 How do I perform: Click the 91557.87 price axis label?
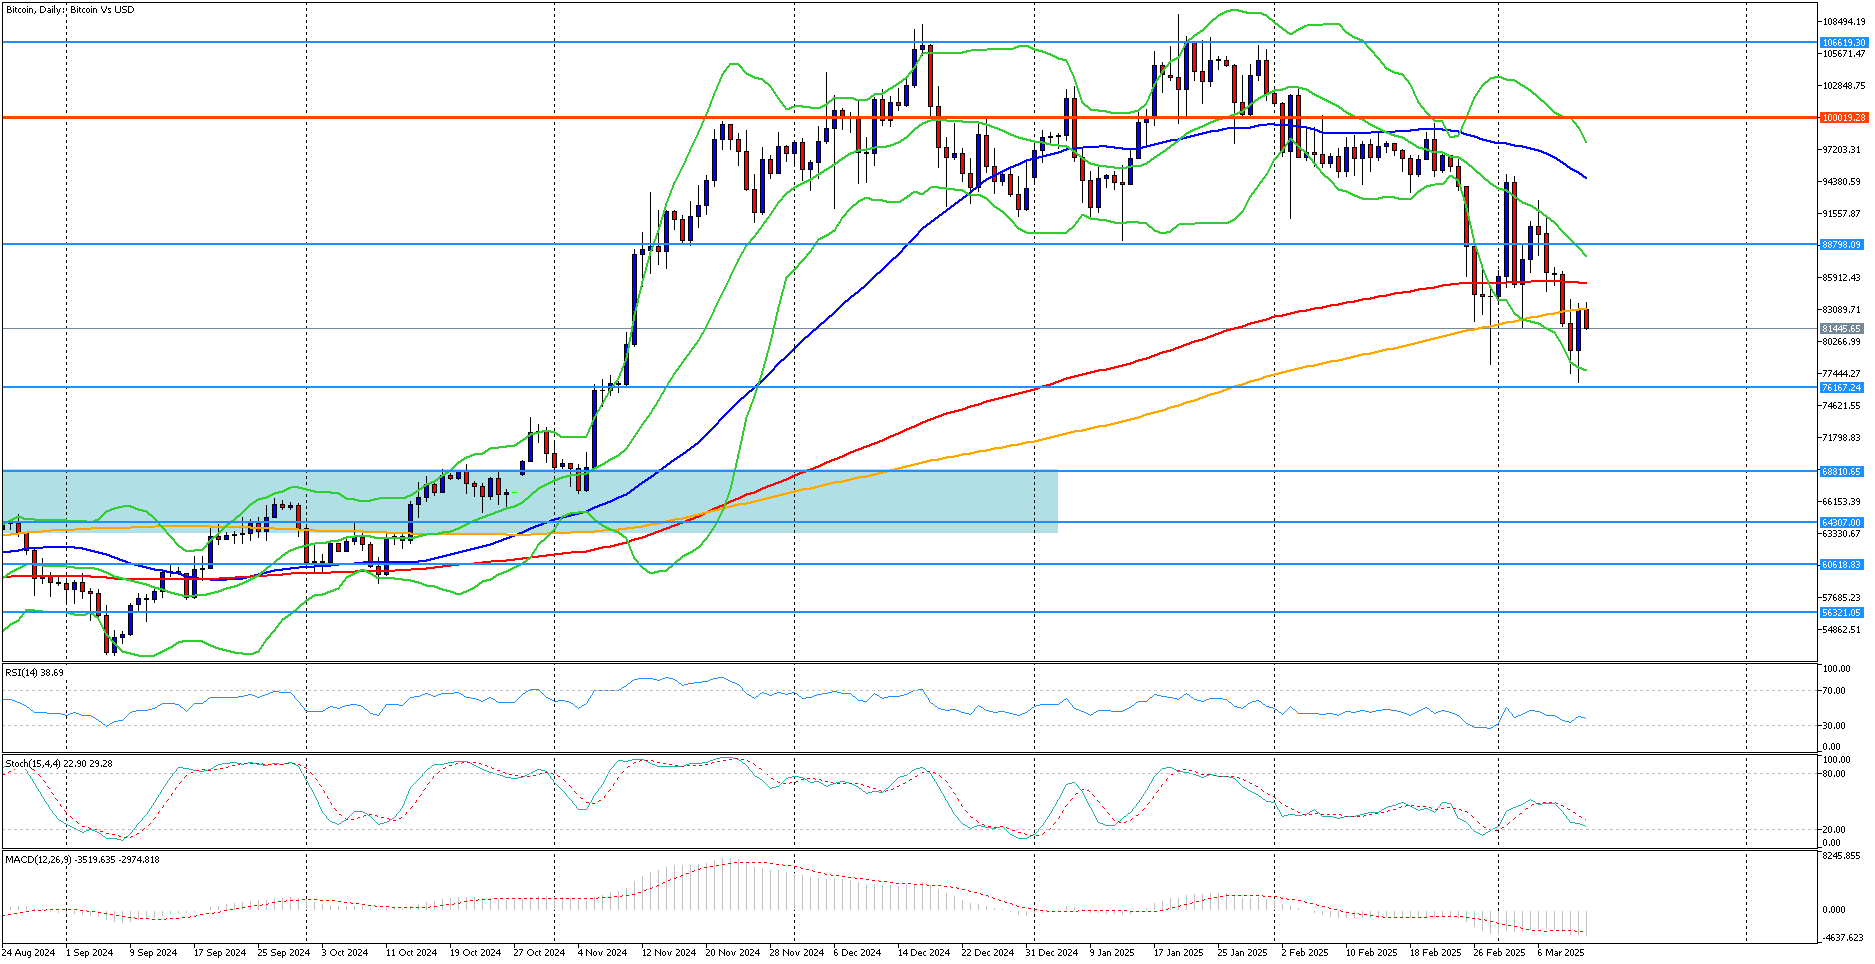1842,214
